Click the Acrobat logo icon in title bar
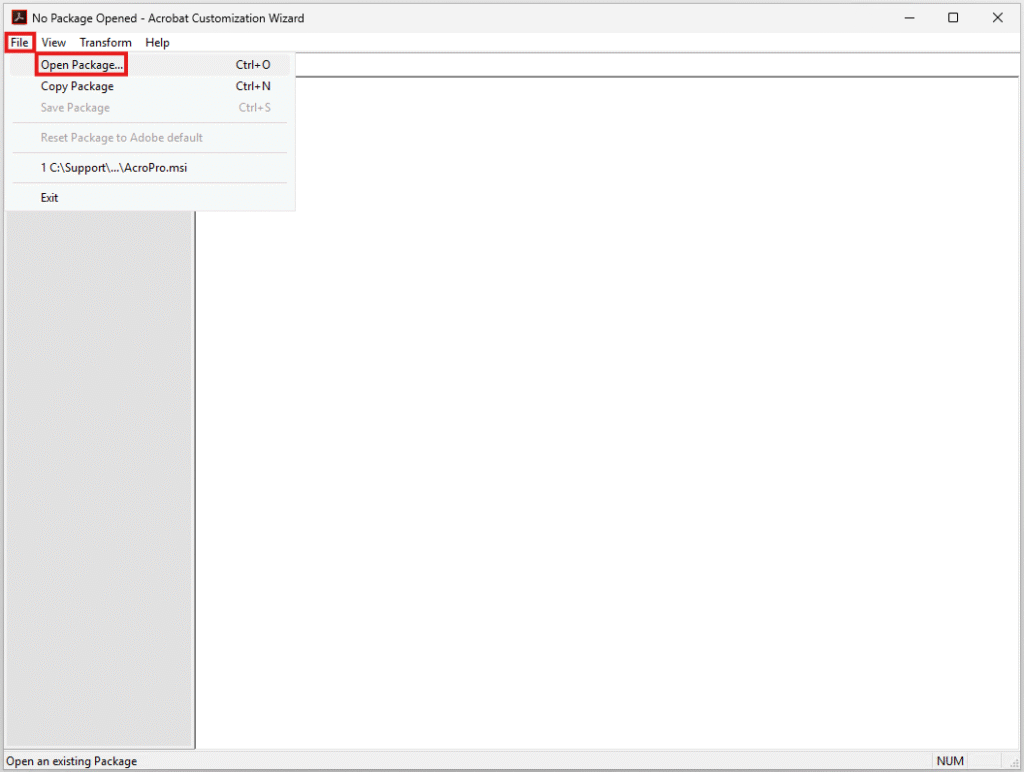 click(18, 18)
